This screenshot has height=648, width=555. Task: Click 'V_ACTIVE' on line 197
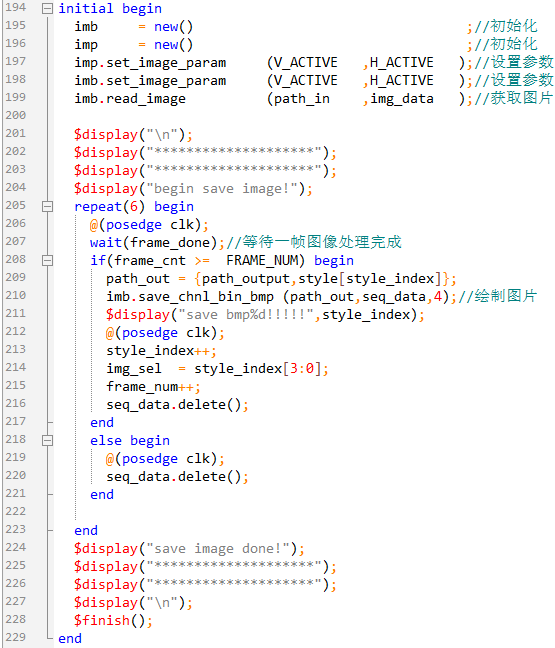point(306,63)
